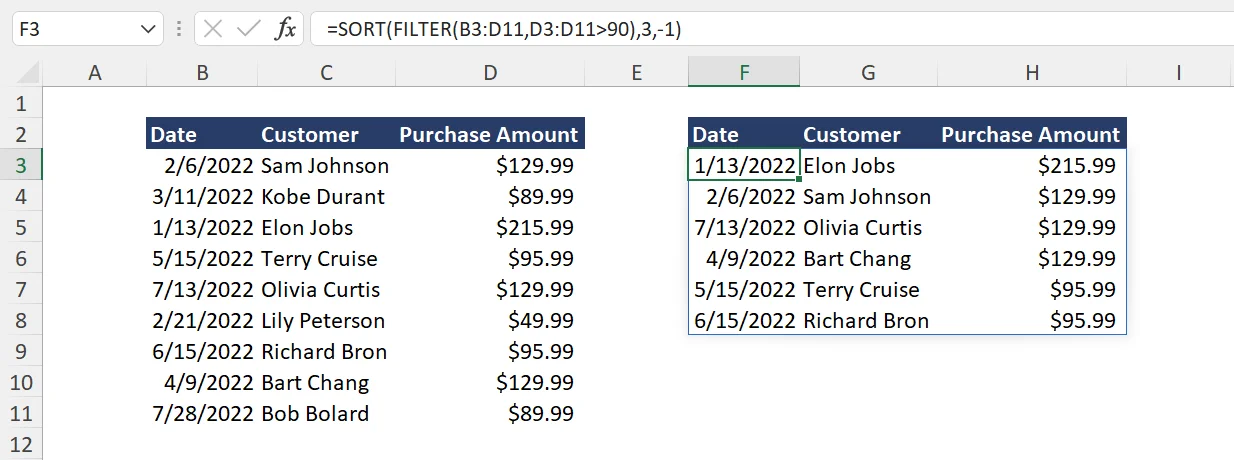This screenshot has height=460, width=1234.
Task: Select active cell F3 with 1/13/2022
Action: (743, 166)
